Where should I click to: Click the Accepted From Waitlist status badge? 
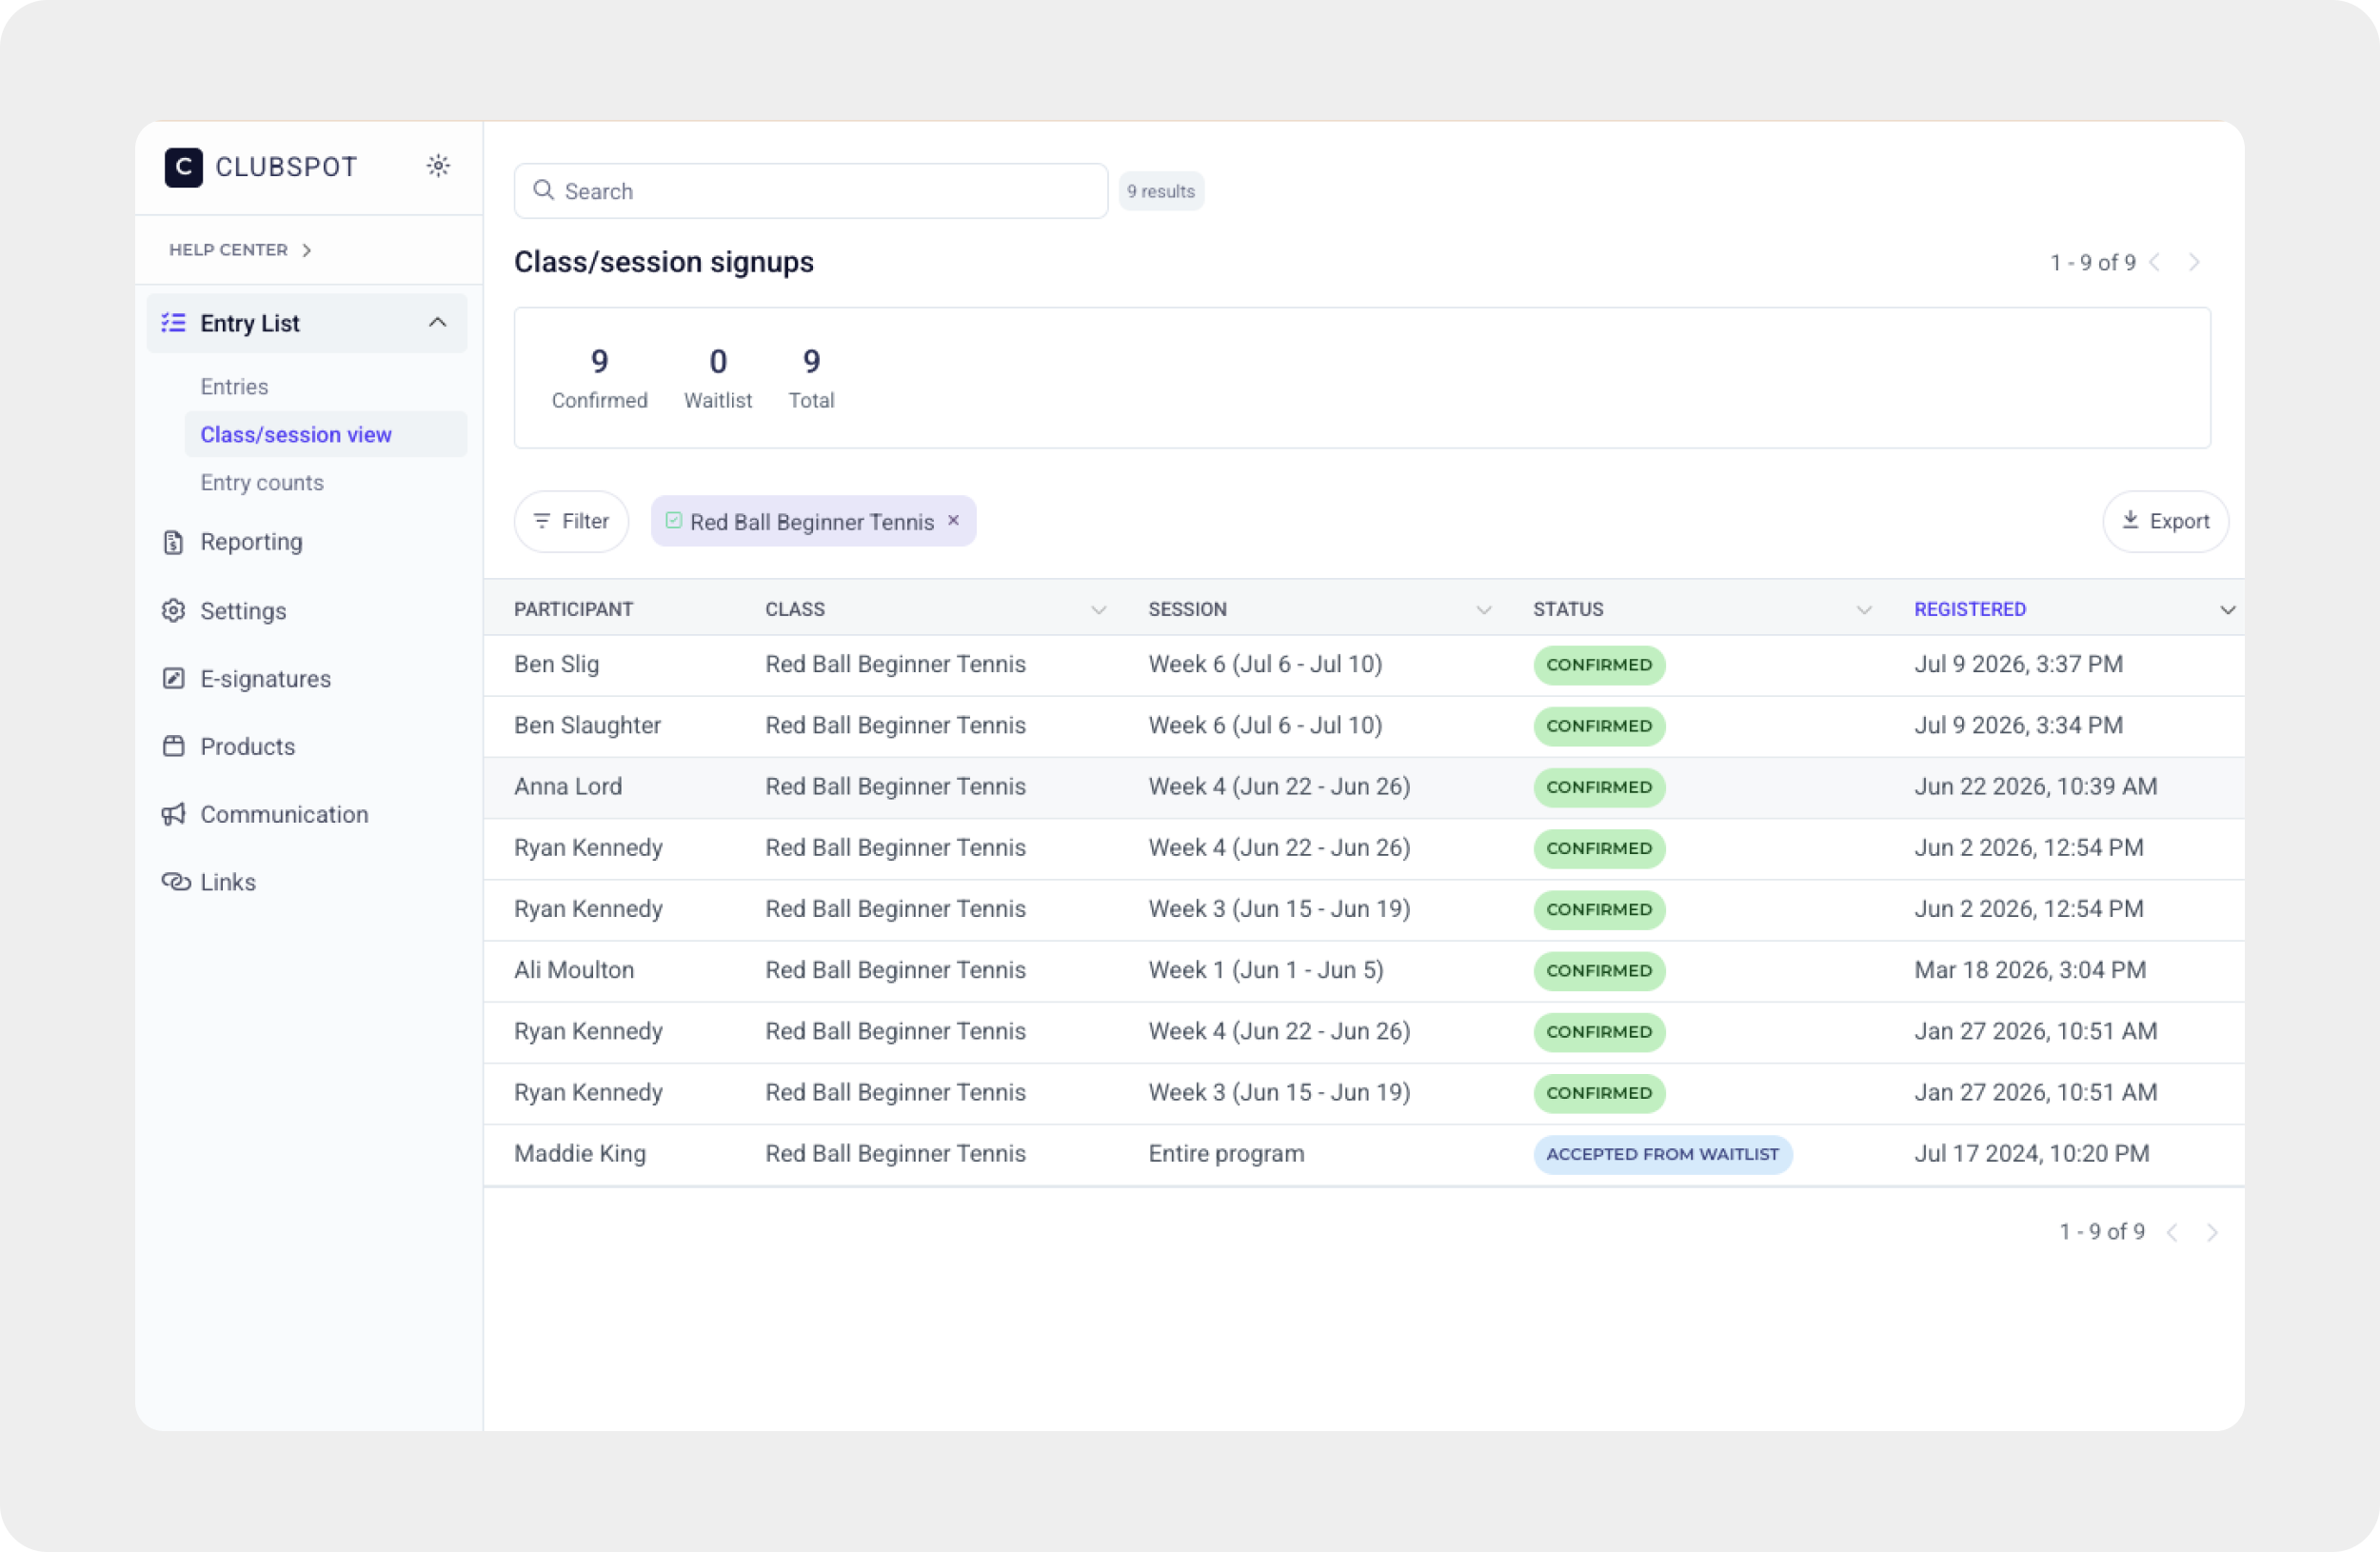pos(1663,1154)
